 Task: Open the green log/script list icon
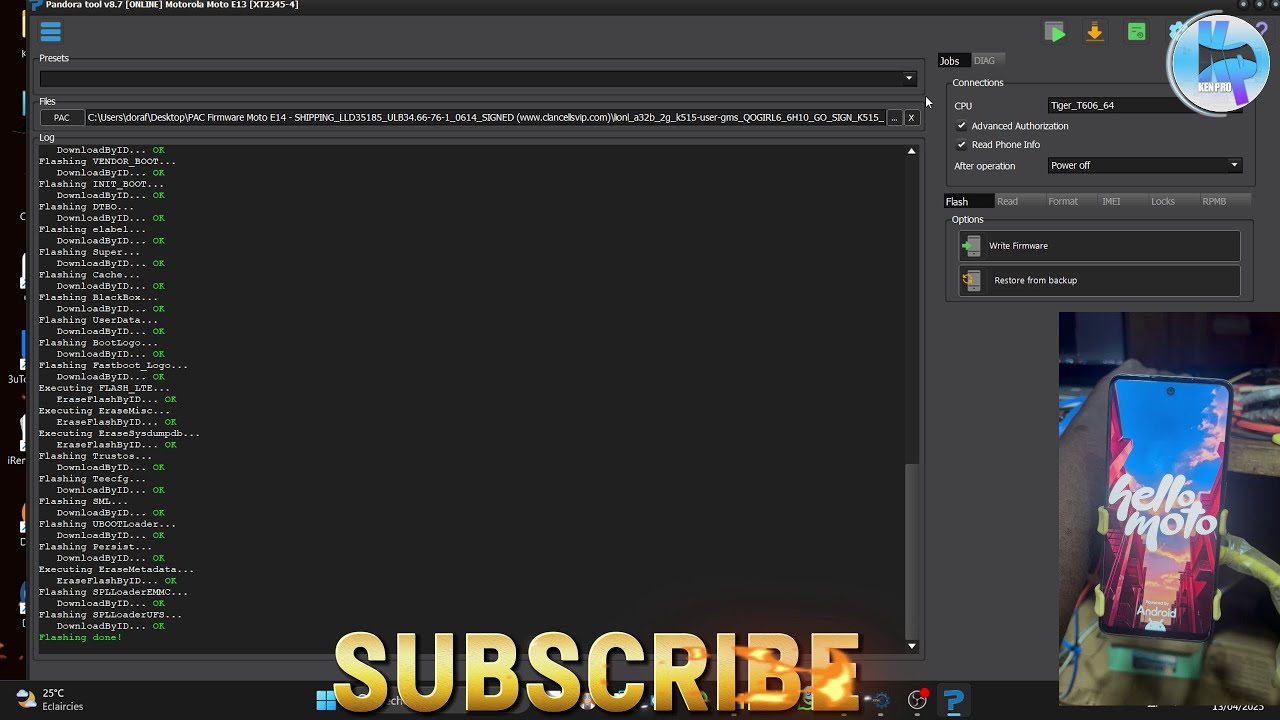coord(1136,33)
